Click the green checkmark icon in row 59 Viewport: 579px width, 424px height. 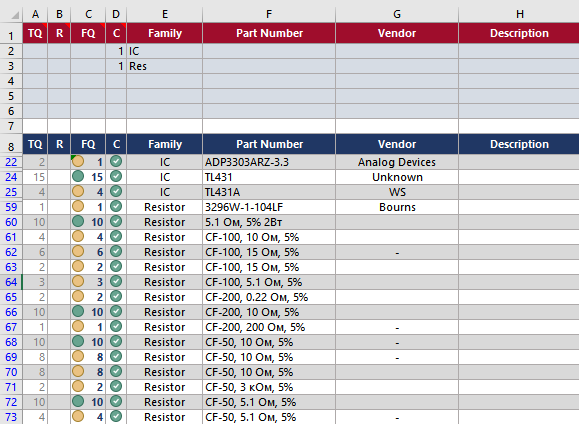[x=116, y=206]
